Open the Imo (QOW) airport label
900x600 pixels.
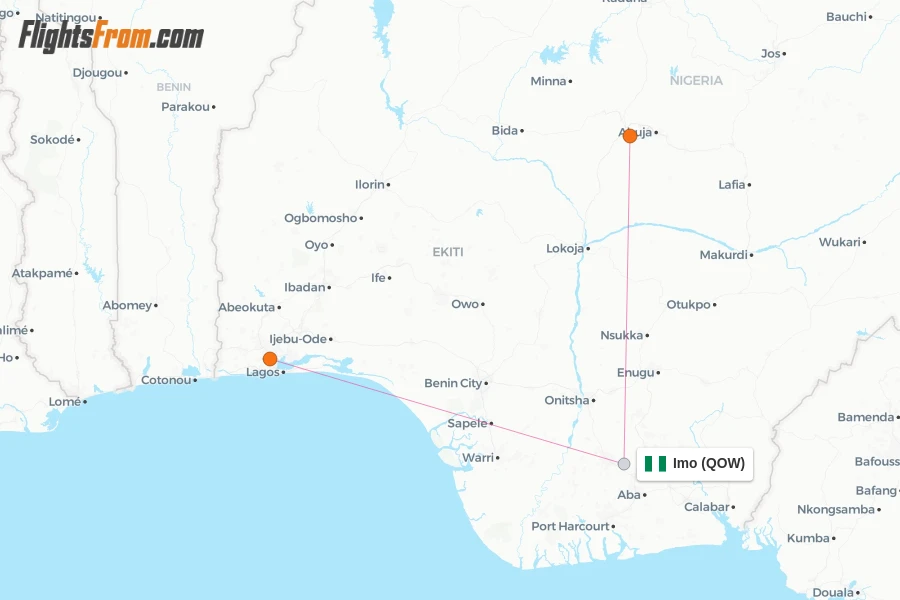[x=695, y=463]
